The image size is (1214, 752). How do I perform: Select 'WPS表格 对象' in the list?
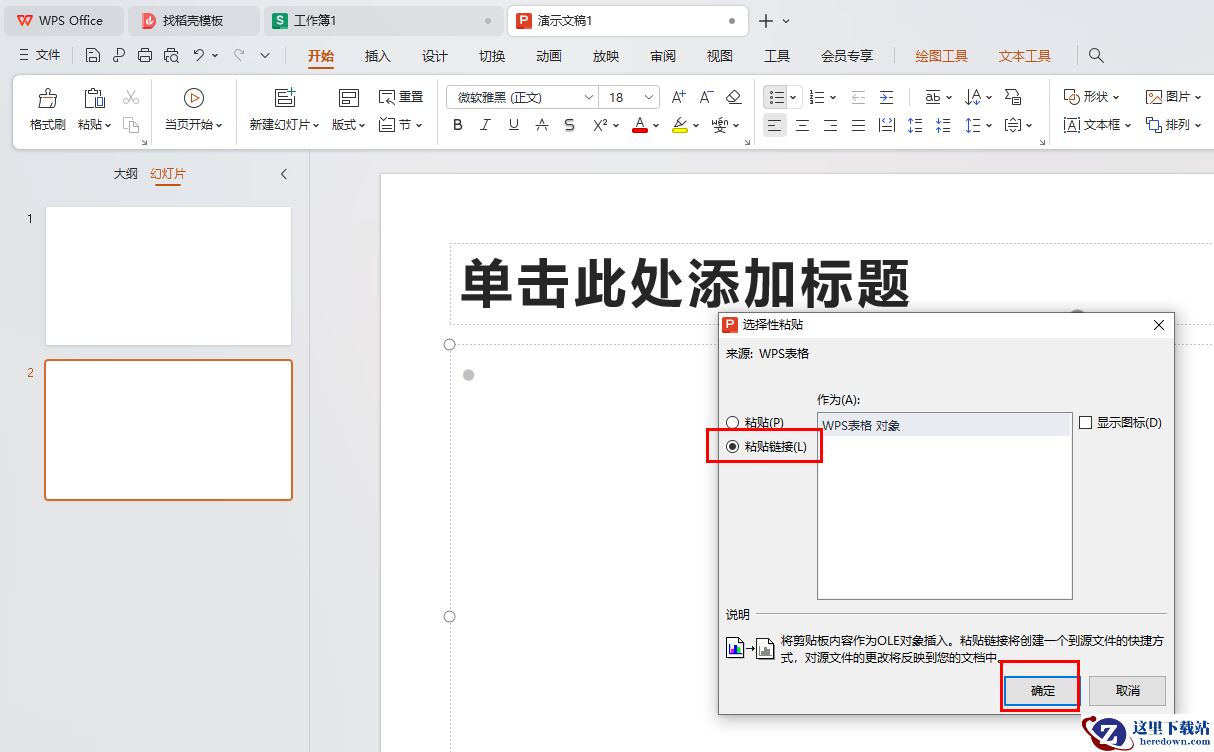point(944,425)
